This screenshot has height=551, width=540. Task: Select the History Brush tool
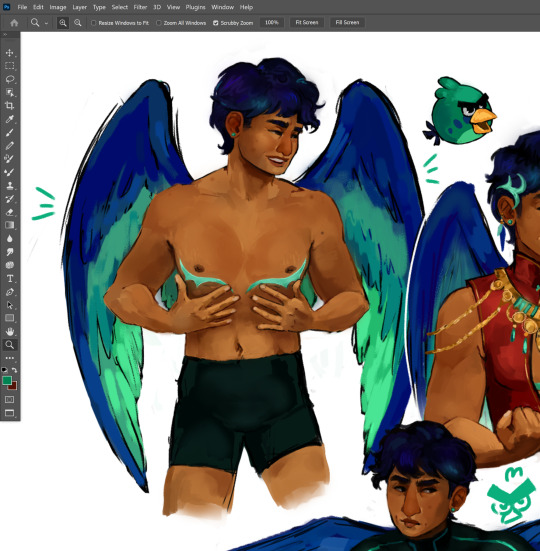(9, 199)
